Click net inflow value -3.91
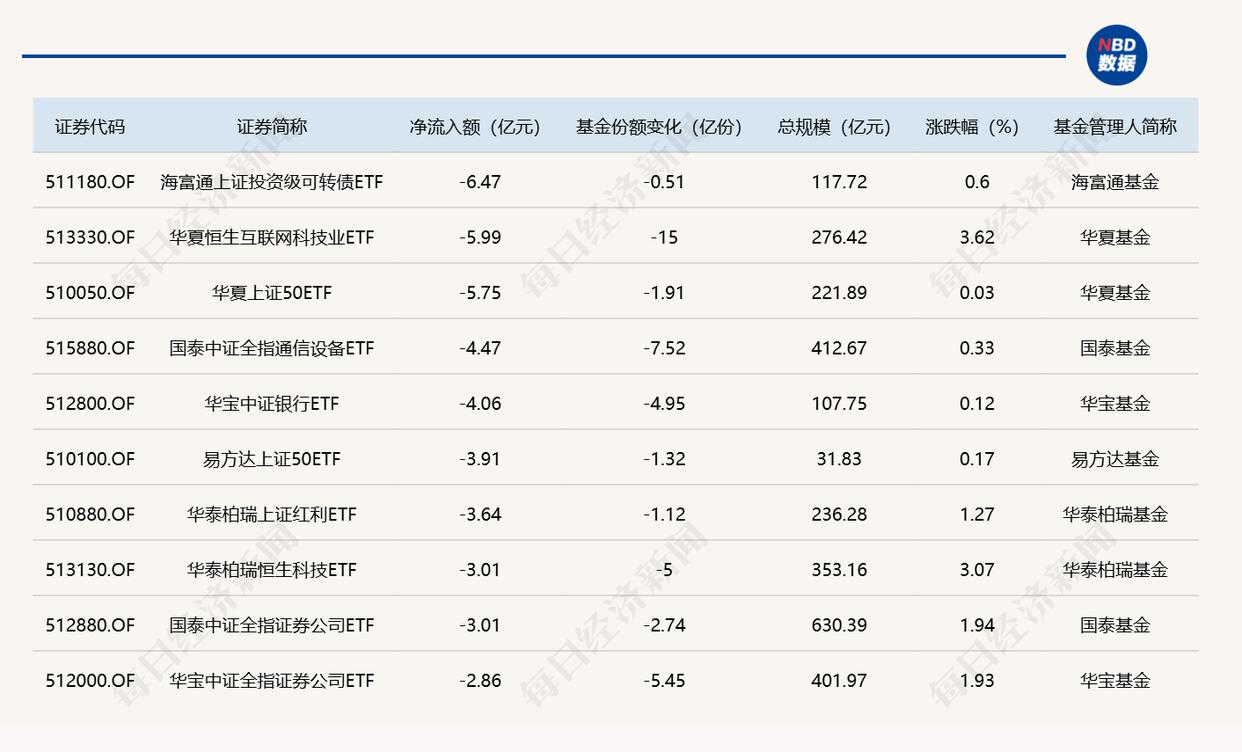Screen dimensions: 1242x752 pyautogui.click(x=480, y=459)
